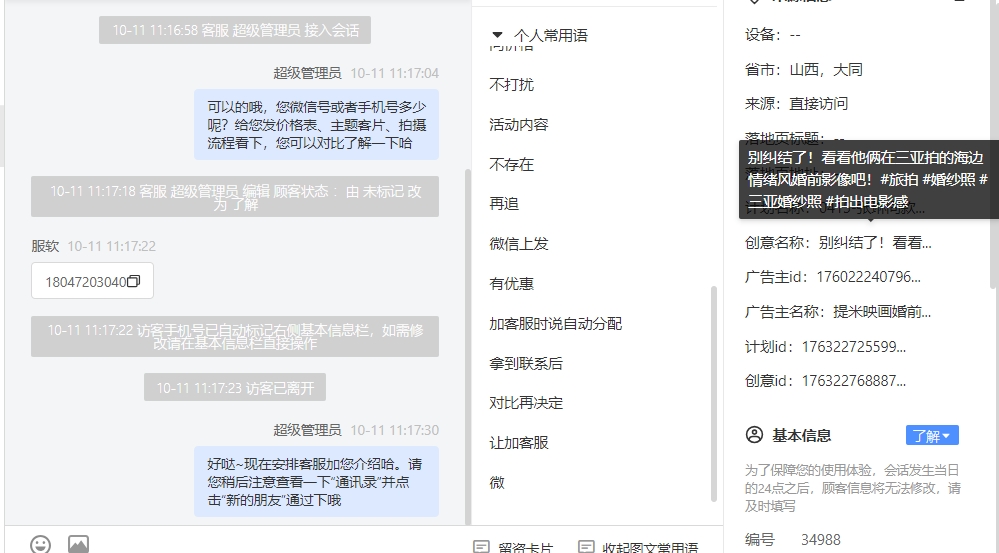Viewport: 999px width, 553px height.
Task: Click the 来源 直接访问 text
Action: 796,104
